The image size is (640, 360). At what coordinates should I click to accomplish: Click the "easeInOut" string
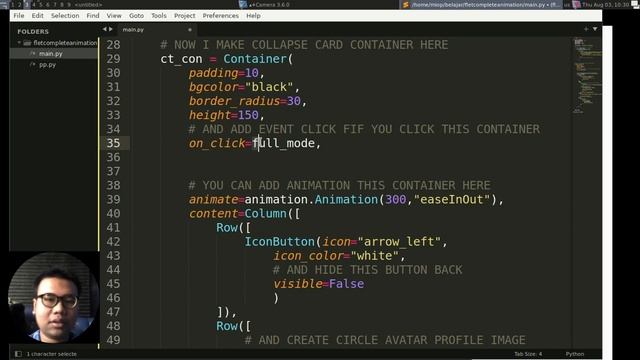[x=451, y=200]
